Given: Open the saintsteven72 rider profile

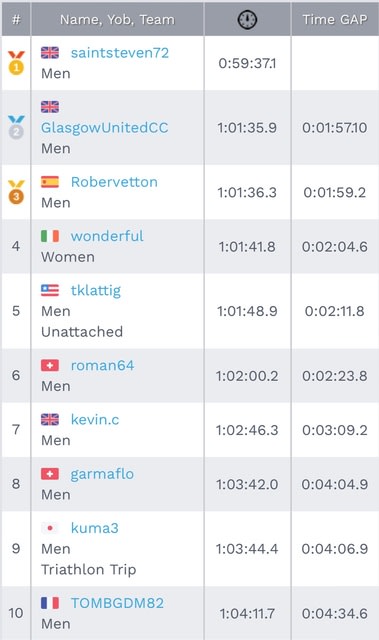Looking at the screenshot, I should (120, 53).
